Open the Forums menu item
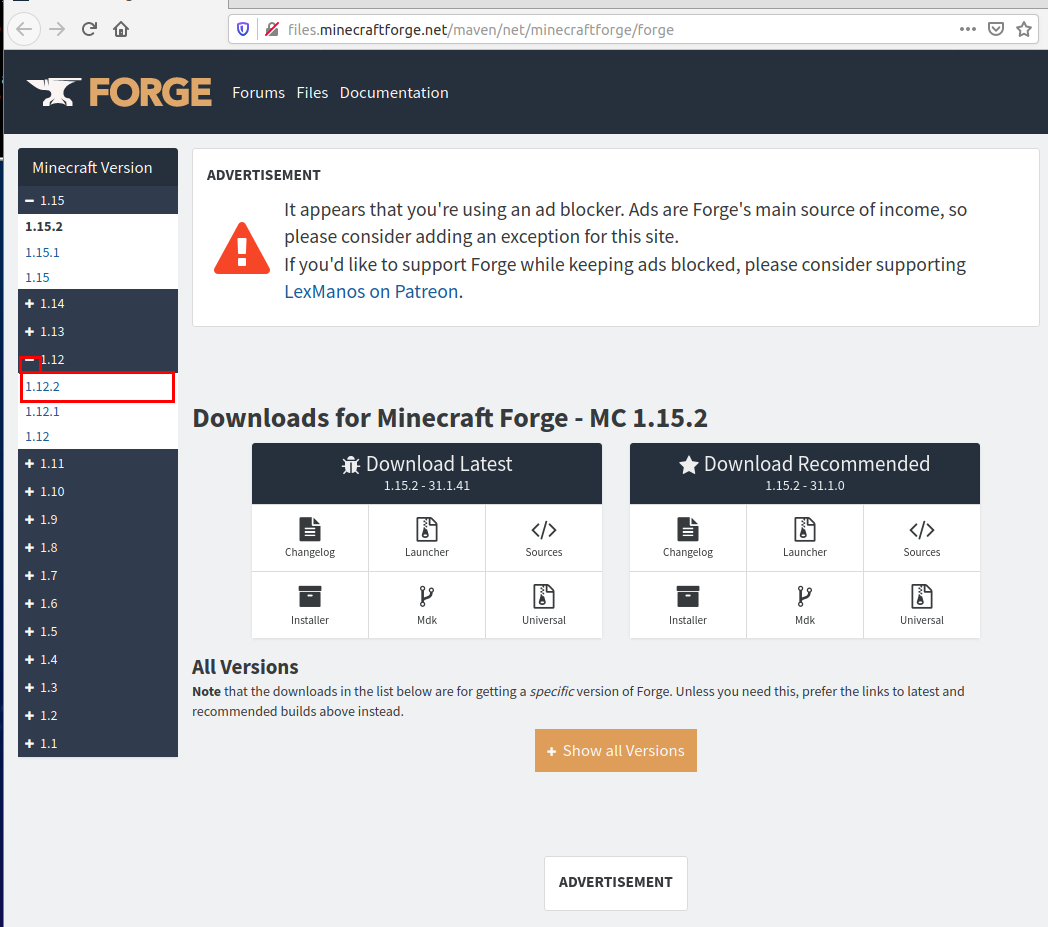This screenshot has width=1048, height=927. [x=258, y=92]
